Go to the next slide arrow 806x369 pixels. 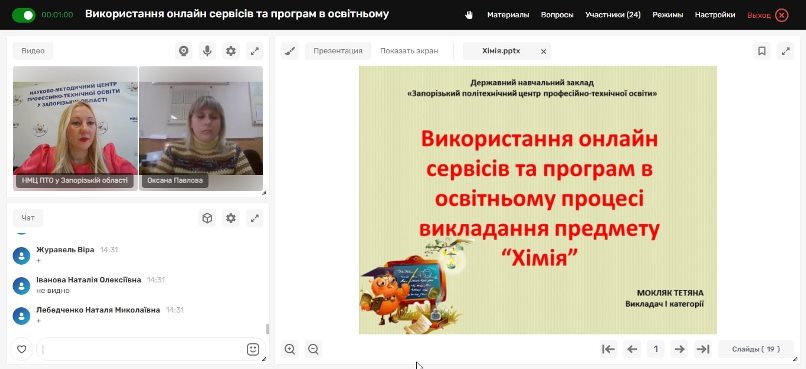[x=680, y=349]
